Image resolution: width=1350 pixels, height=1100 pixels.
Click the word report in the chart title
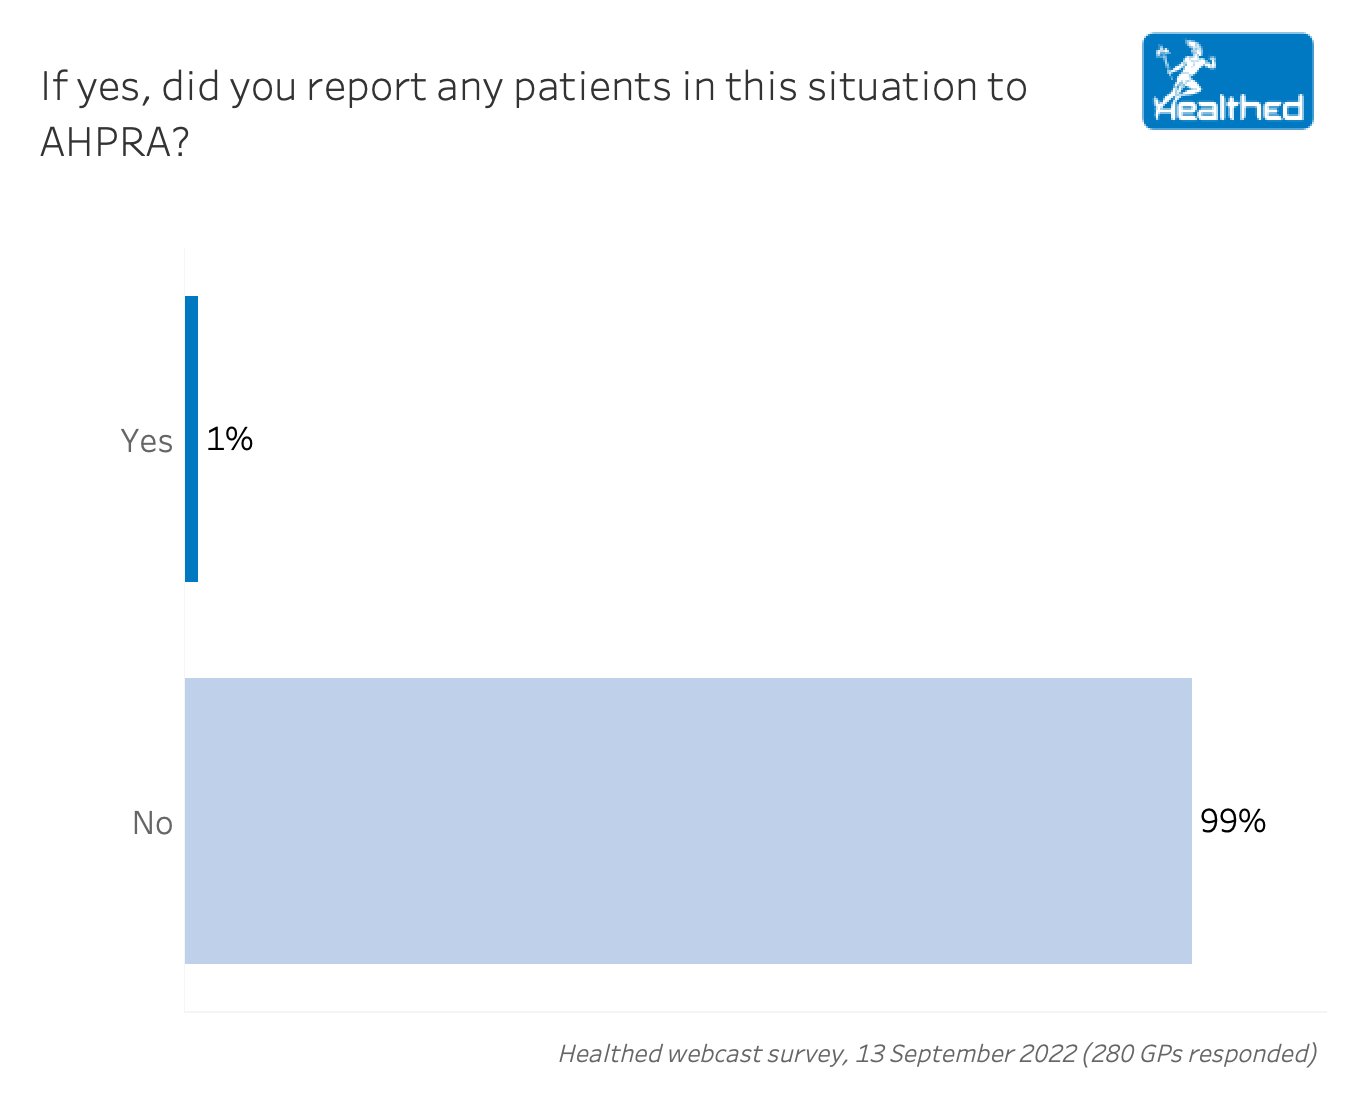pos(367,88)
